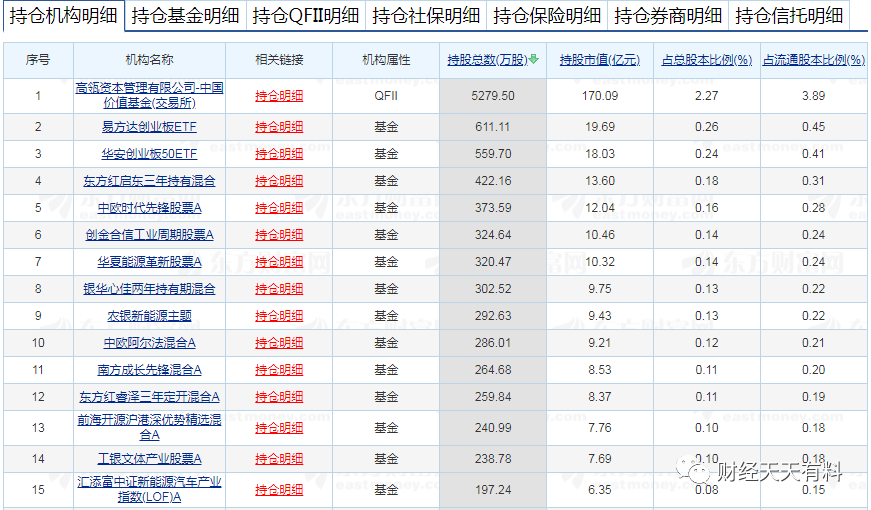Viewport: 871px width, 510px height.
Task: Click 持仓明细 for 东方红睿泽三年定开混合A row
Action: click(279, 397)
